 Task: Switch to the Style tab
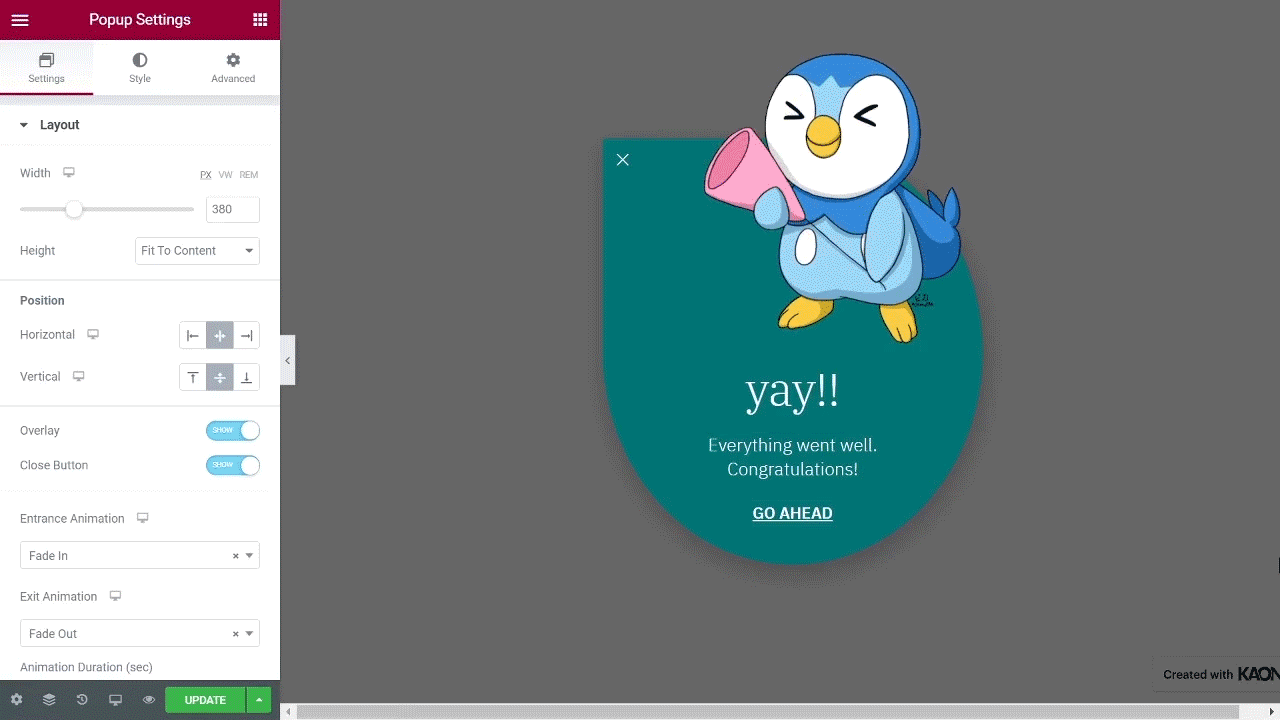[140, 68]
